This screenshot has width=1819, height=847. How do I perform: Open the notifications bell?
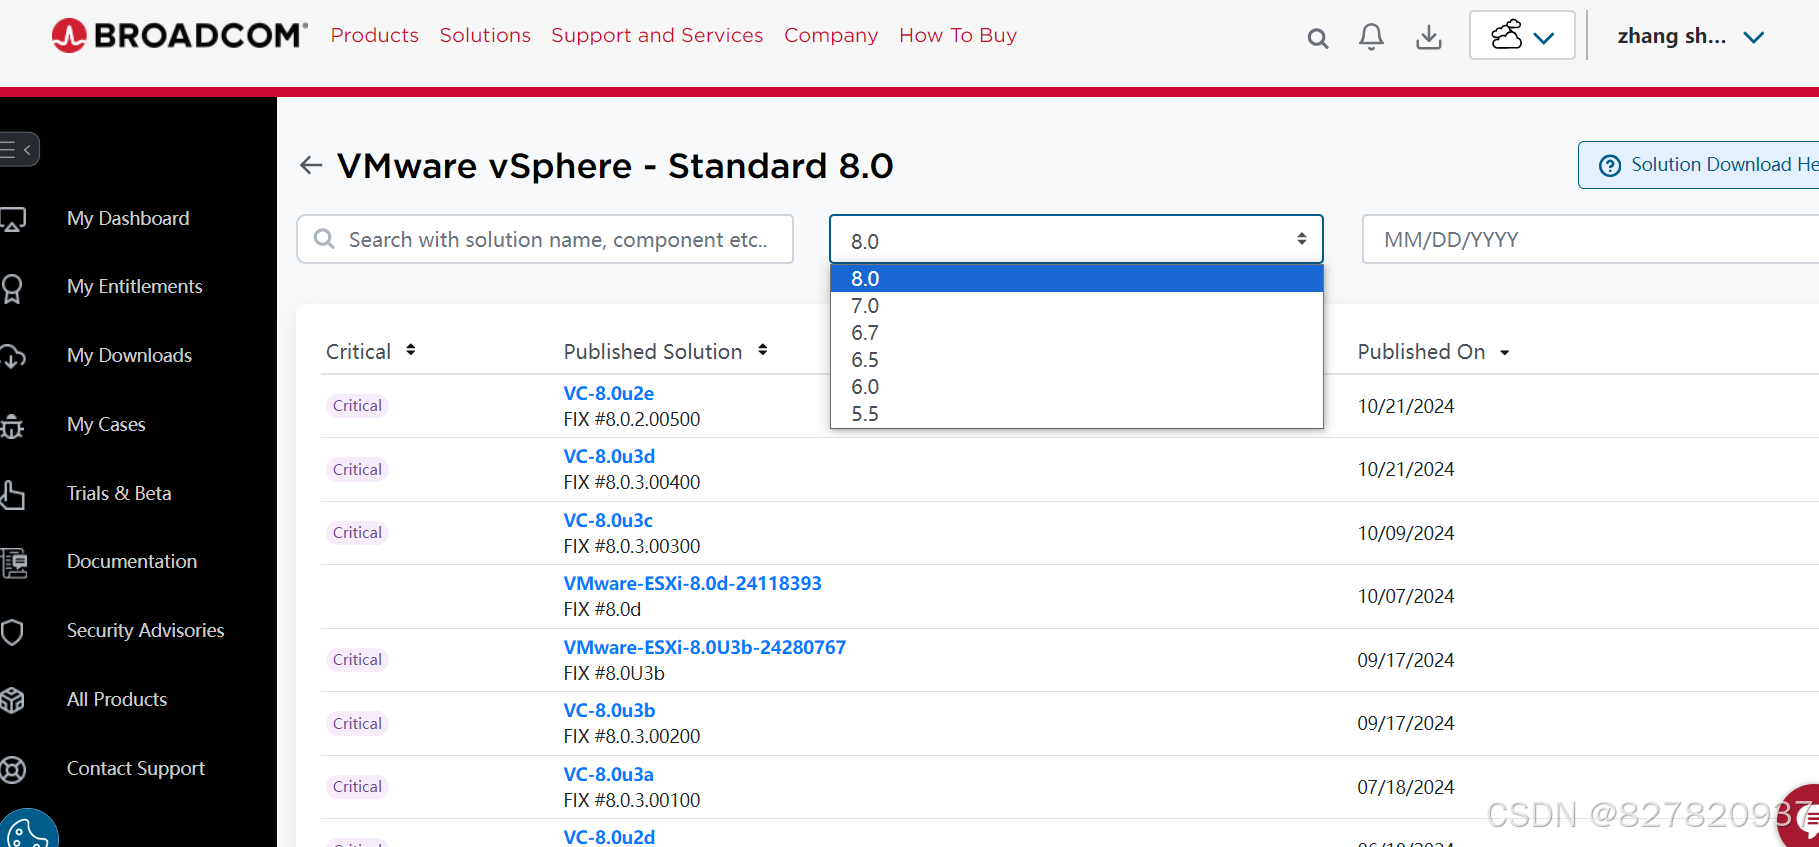1371,37
